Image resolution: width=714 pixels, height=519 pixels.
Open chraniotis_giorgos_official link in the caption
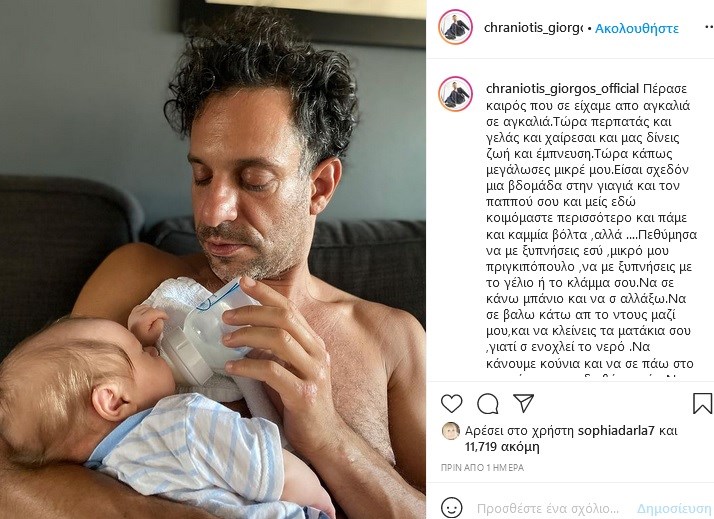pos(562,88)
